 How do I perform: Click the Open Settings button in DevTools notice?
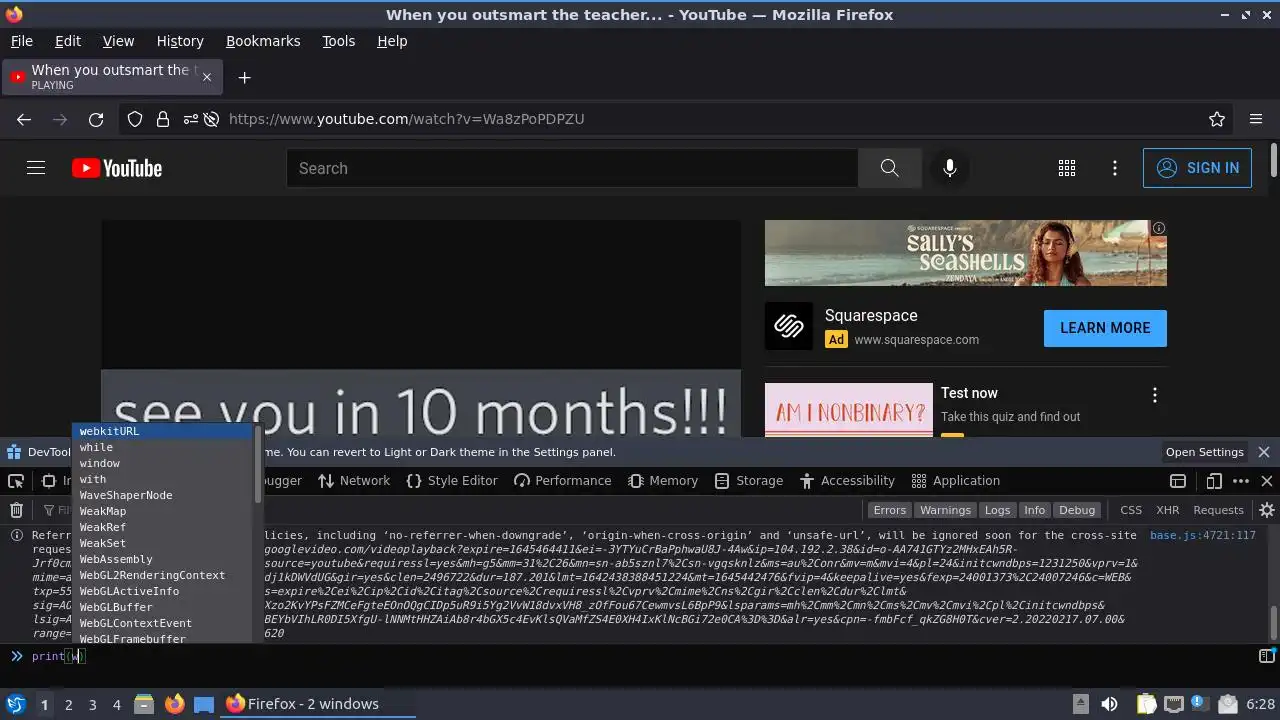pos(1204,452)
